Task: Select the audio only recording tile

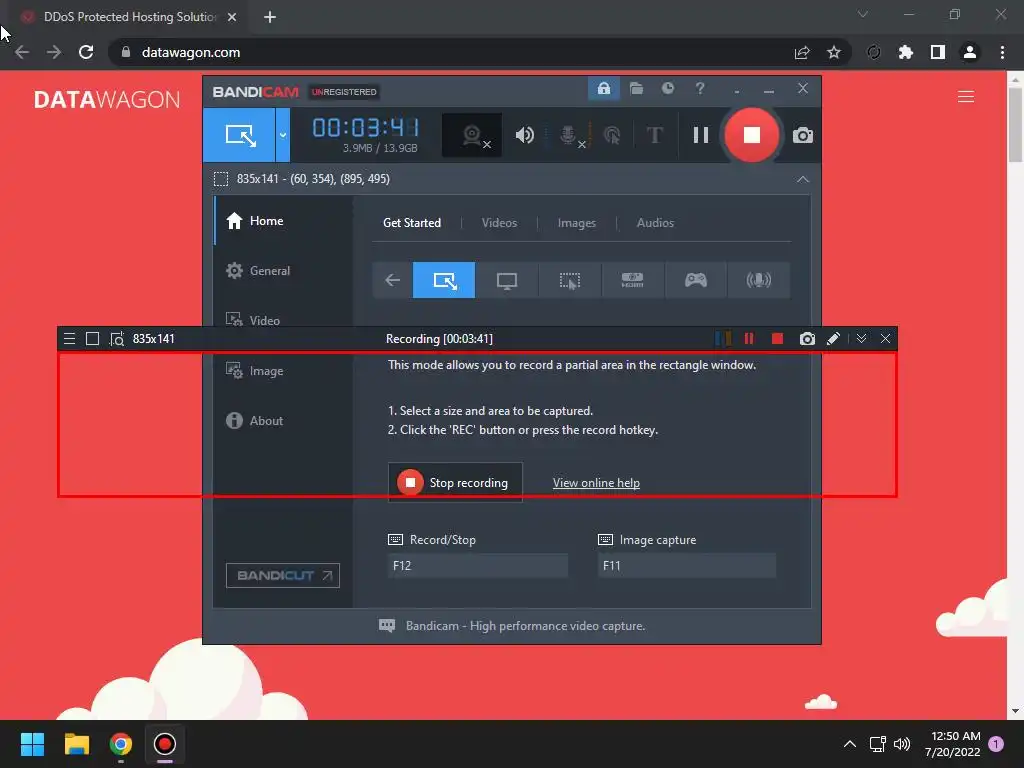Action: click(758, 280)
